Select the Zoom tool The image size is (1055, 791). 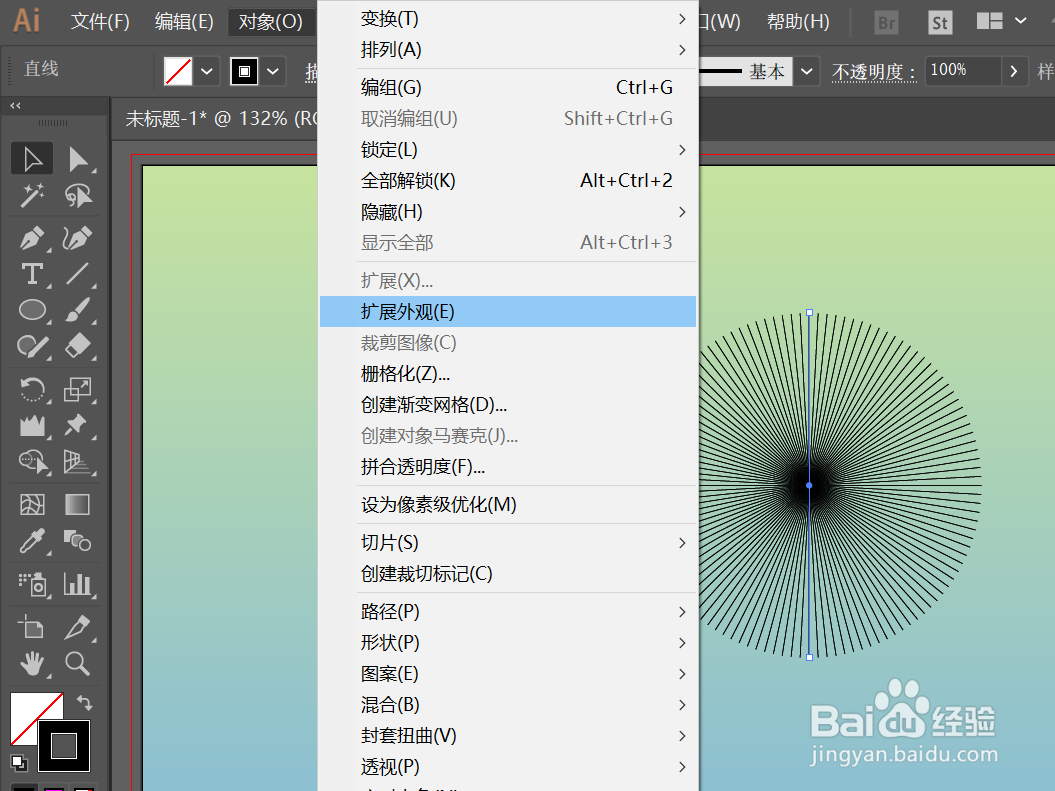(x=78, y=664)
